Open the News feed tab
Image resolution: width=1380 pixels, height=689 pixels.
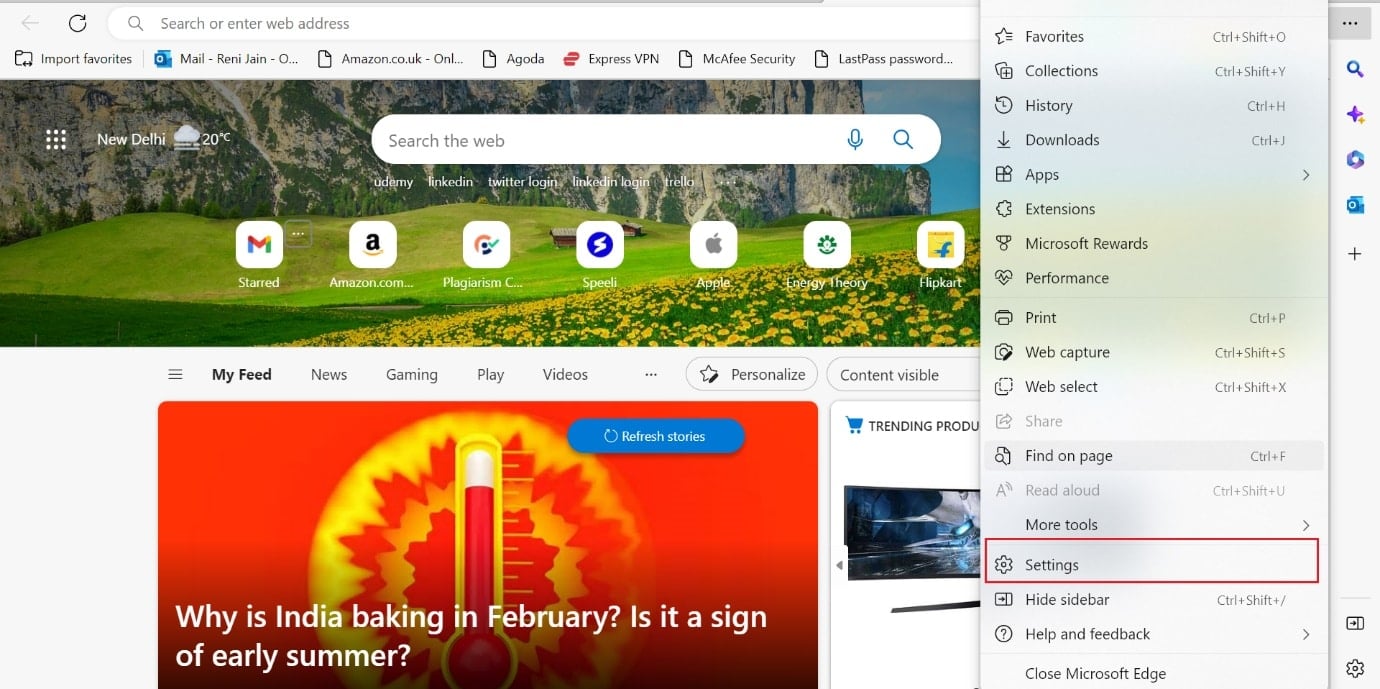point(328,374)
